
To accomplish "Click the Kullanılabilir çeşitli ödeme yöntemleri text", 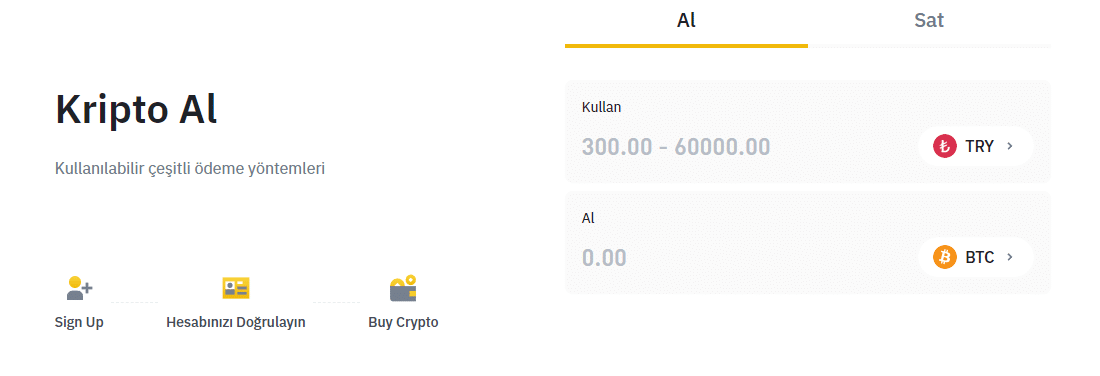I will pos(189,169).
